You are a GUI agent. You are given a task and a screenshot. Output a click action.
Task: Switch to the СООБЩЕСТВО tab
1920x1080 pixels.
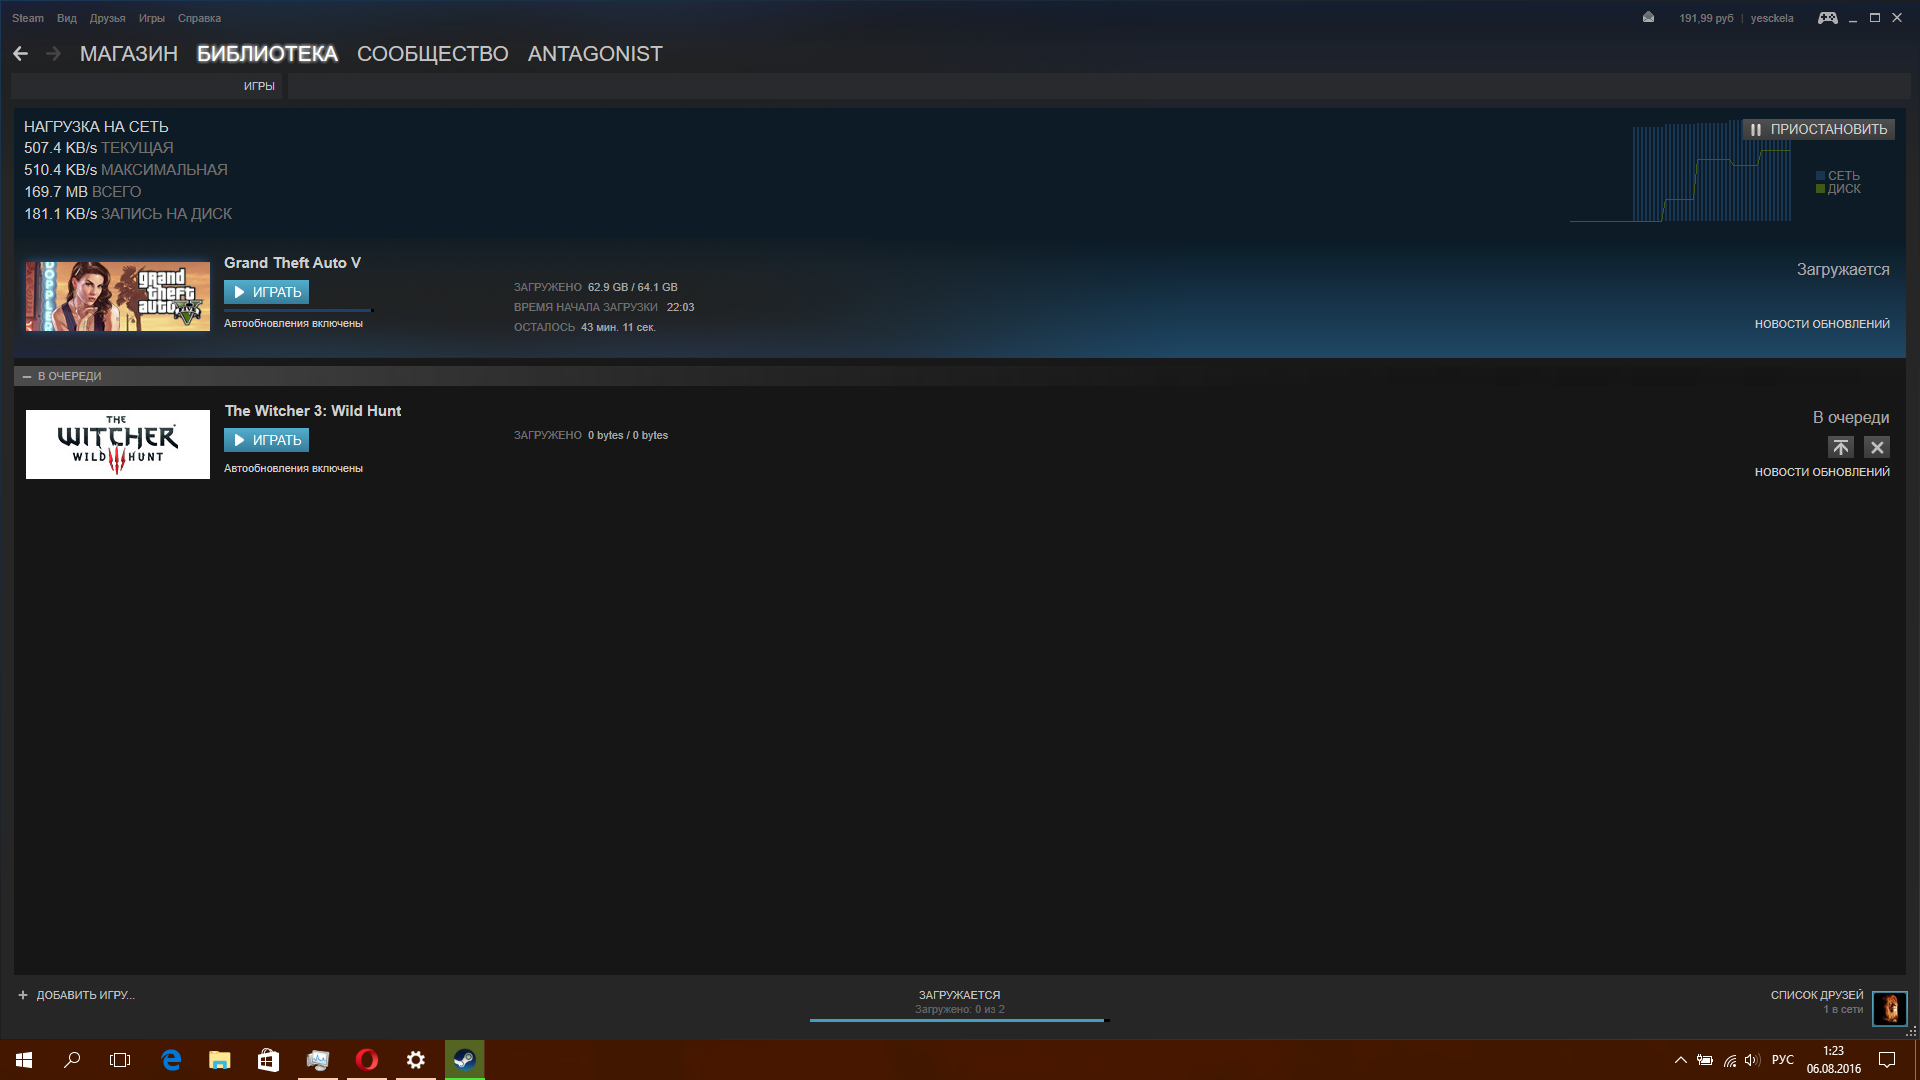click(433, 54)
